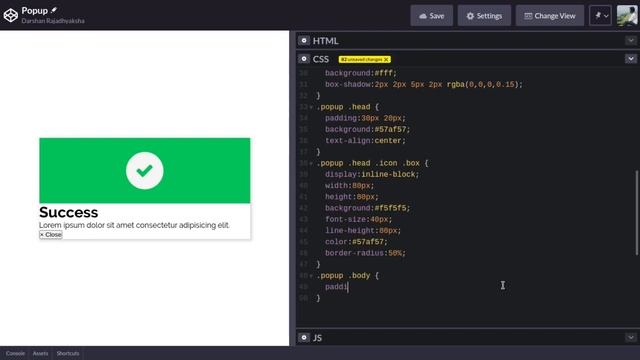
Task: Click the Lorem ipsum paragraph in preview
Action: (x=134, y=225)
